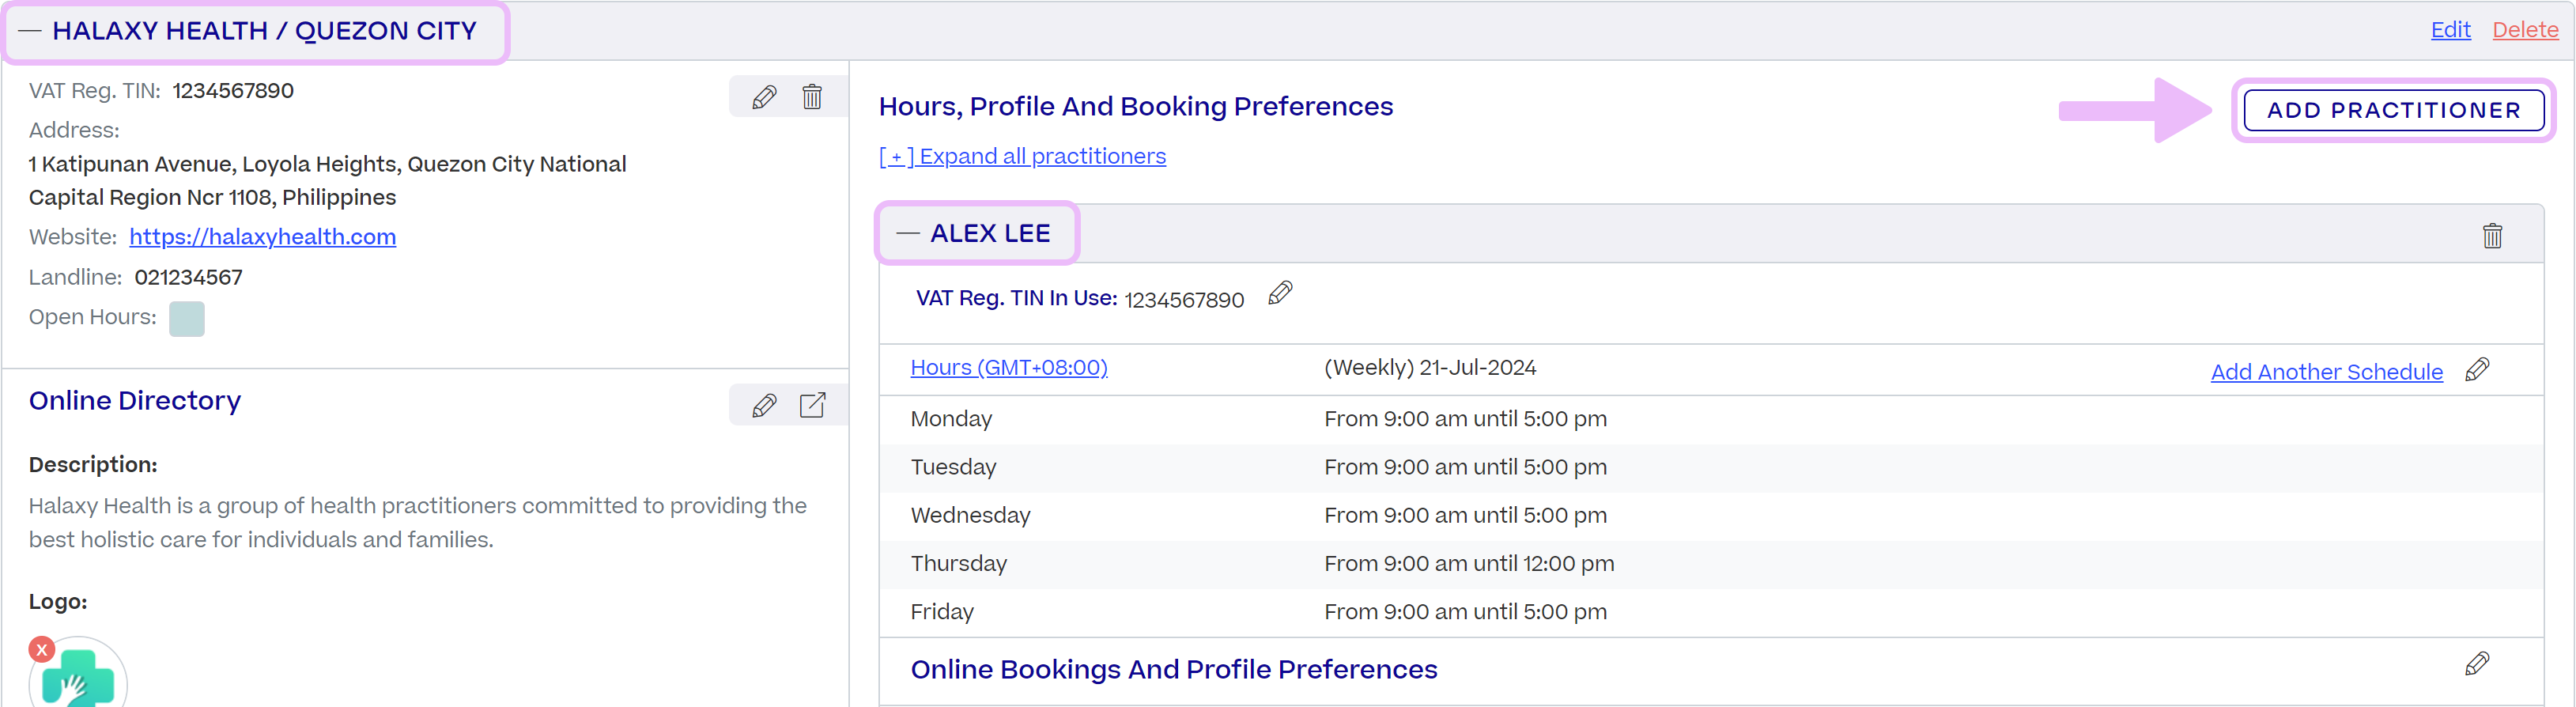Click the Open Hours color swatch
Image resolution: width=2576 pixels, height=707 pixels.
[x=187, y=319]
